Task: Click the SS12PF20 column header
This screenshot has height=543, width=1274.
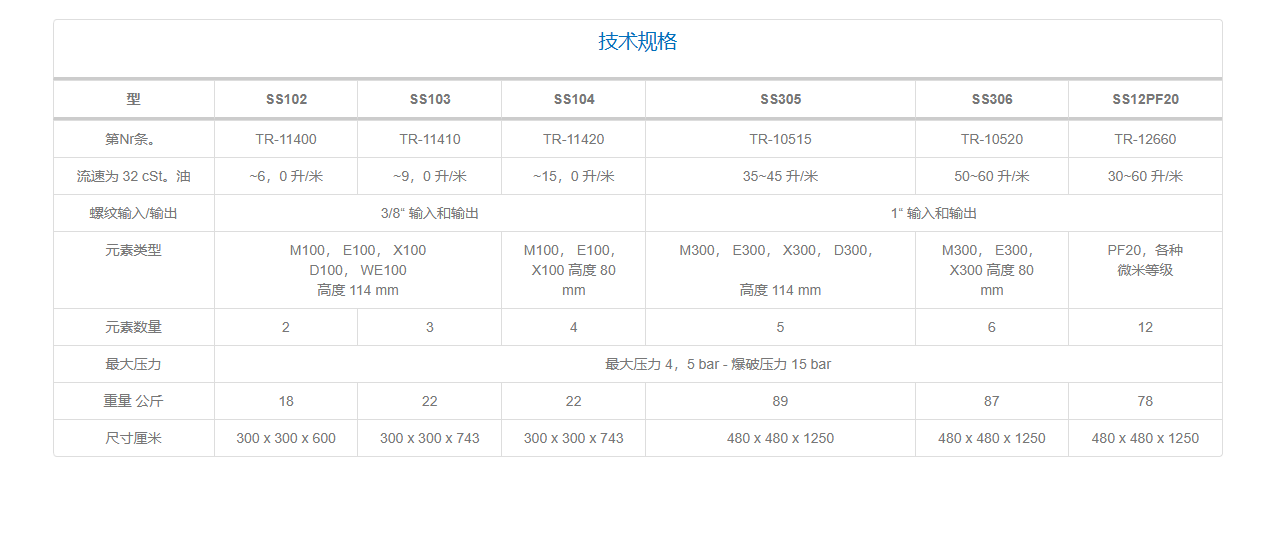Action: pos(1145,99)
